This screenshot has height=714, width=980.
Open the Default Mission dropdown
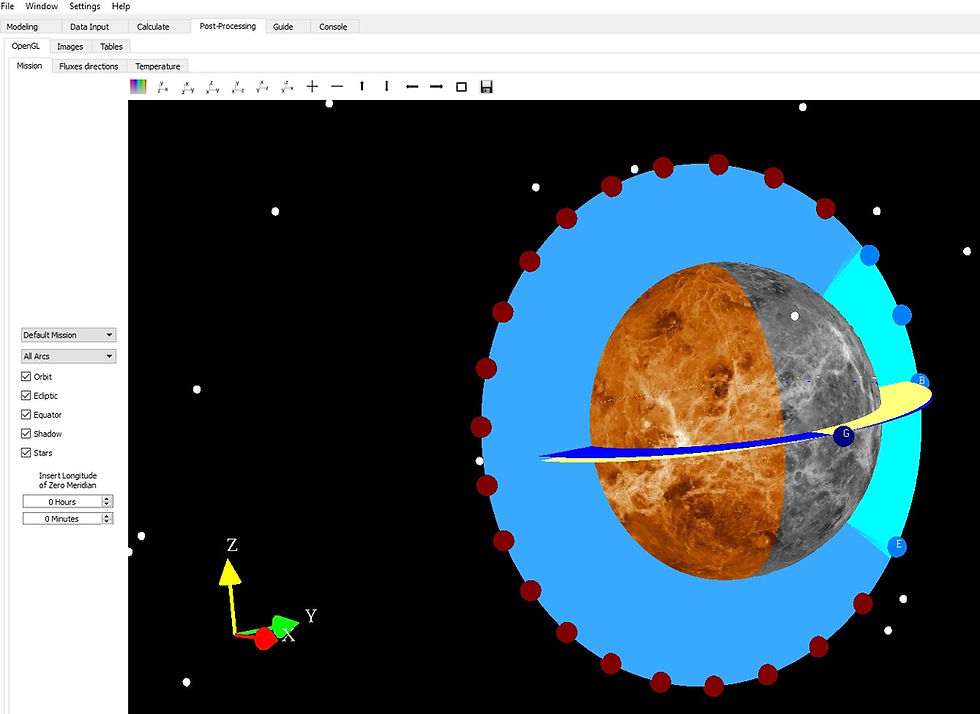tap(68, 335)
